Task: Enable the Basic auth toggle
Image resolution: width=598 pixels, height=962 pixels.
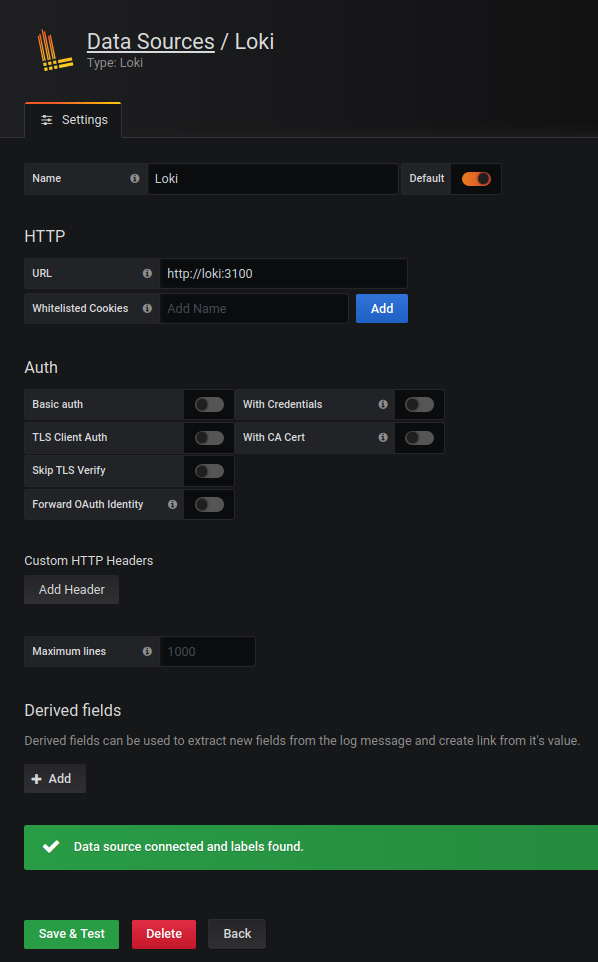Action: click(209, 404)
